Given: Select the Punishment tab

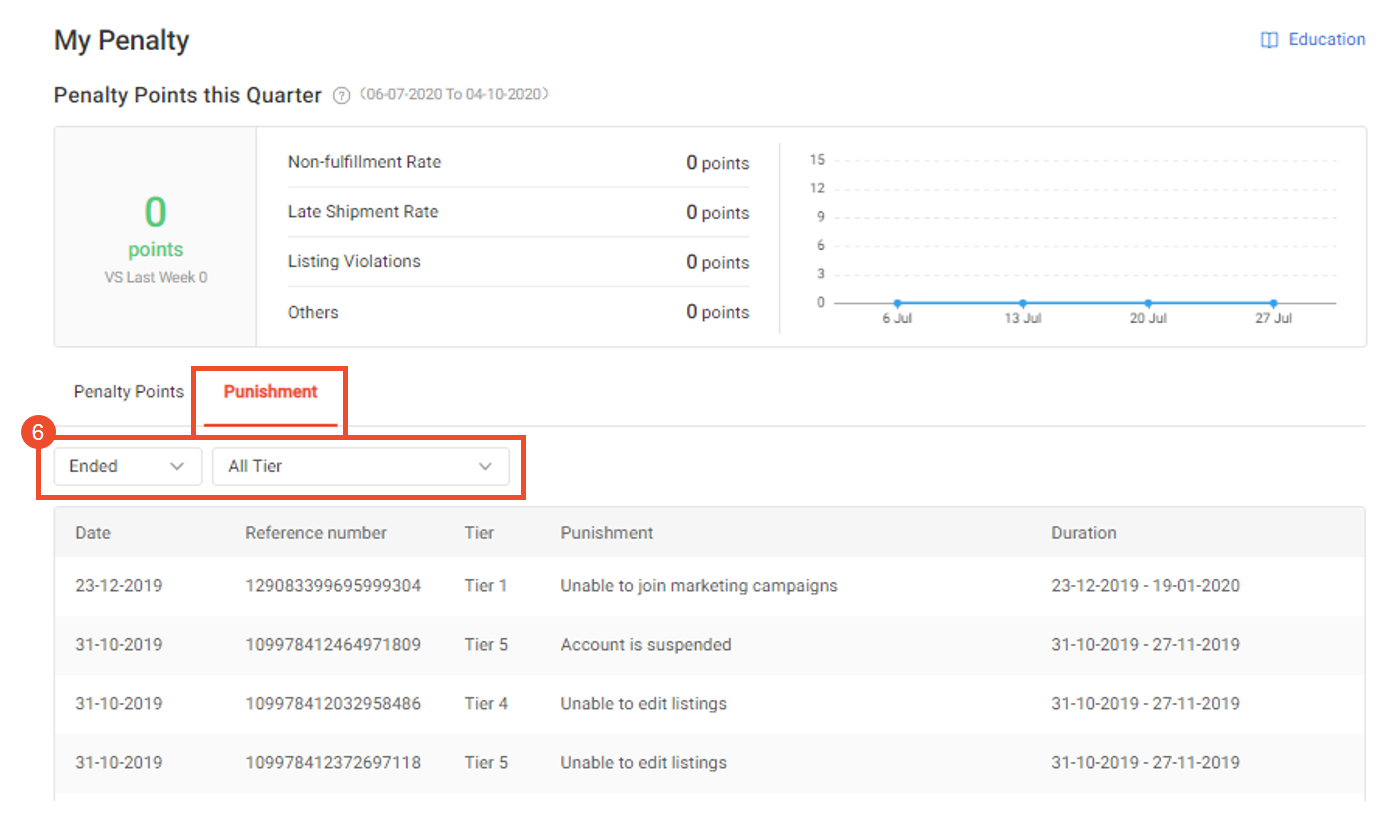Looking at the screenshot, I should pyautogui.click(x=270, y=392).
